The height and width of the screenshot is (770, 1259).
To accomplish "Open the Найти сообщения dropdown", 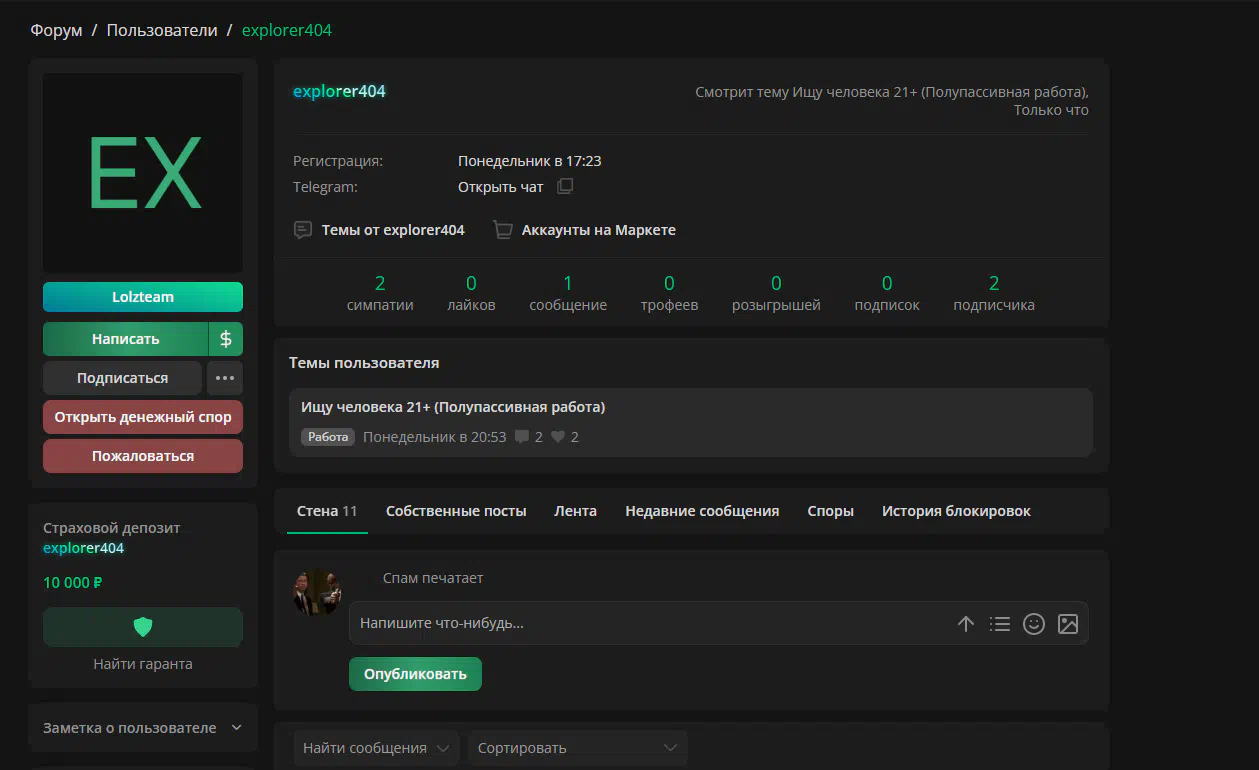I will point(376,748).
